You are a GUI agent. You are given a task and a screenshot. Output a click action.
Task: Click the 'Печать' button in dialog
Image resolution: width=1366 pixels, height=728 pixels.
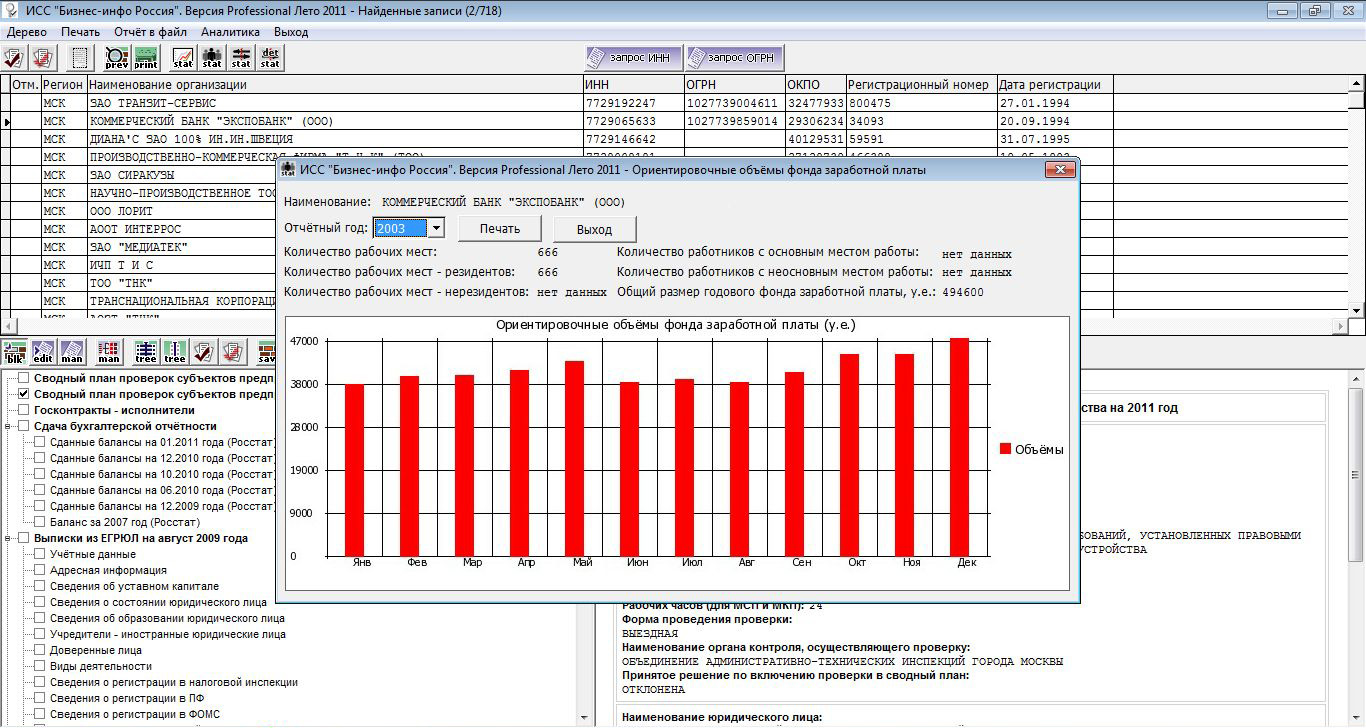(x=499, y=229)
